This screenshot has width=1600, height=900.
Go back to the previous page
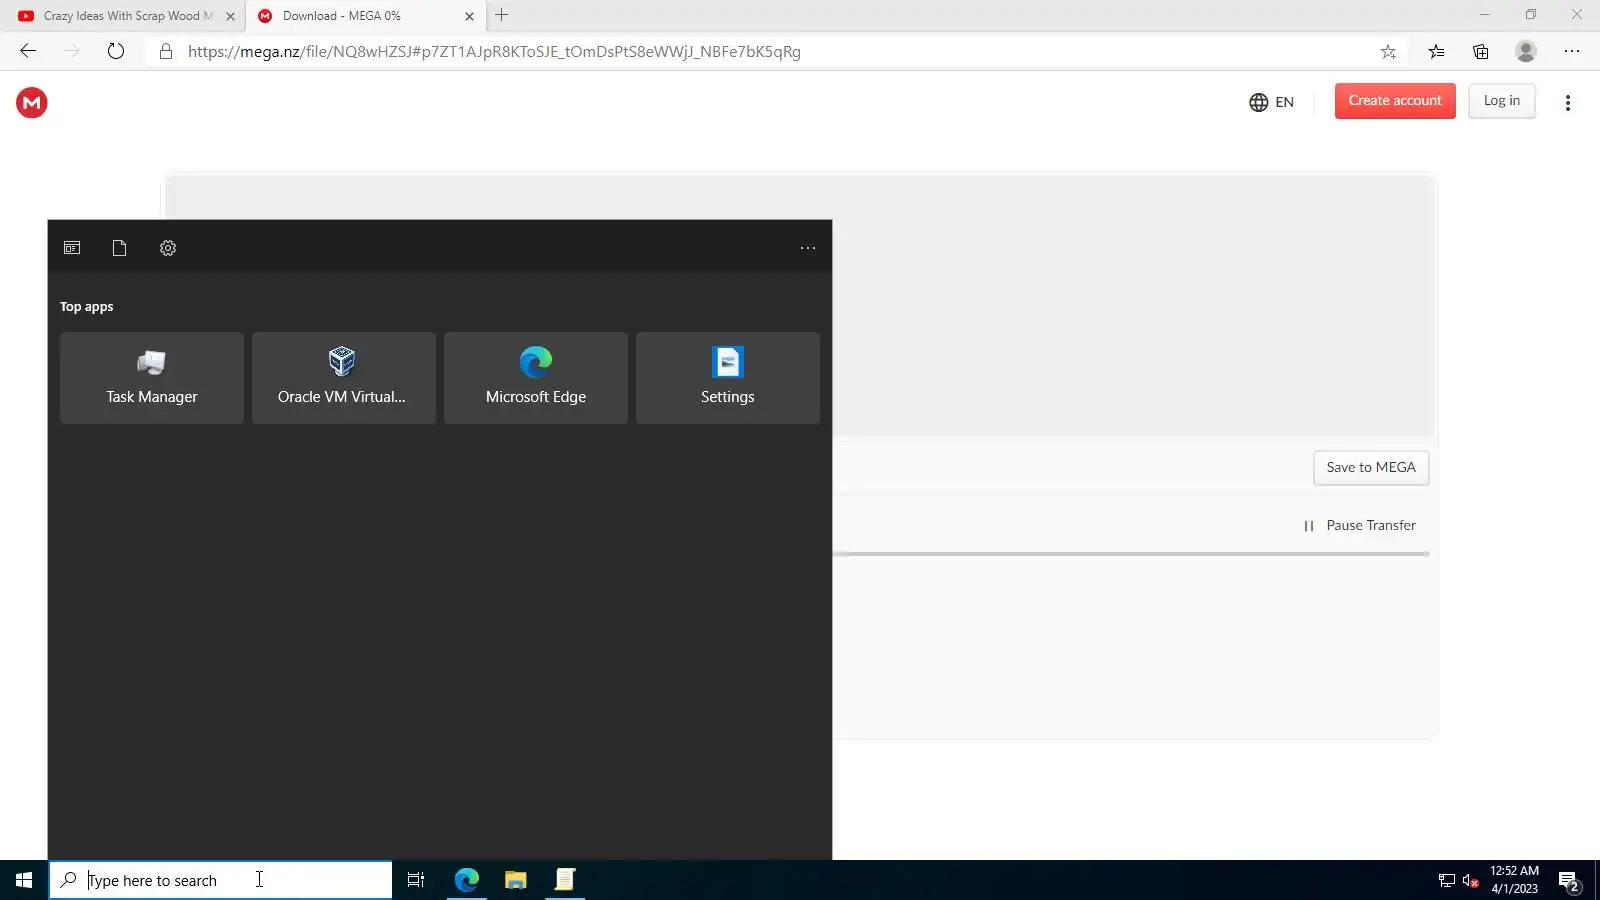(28, 51)
